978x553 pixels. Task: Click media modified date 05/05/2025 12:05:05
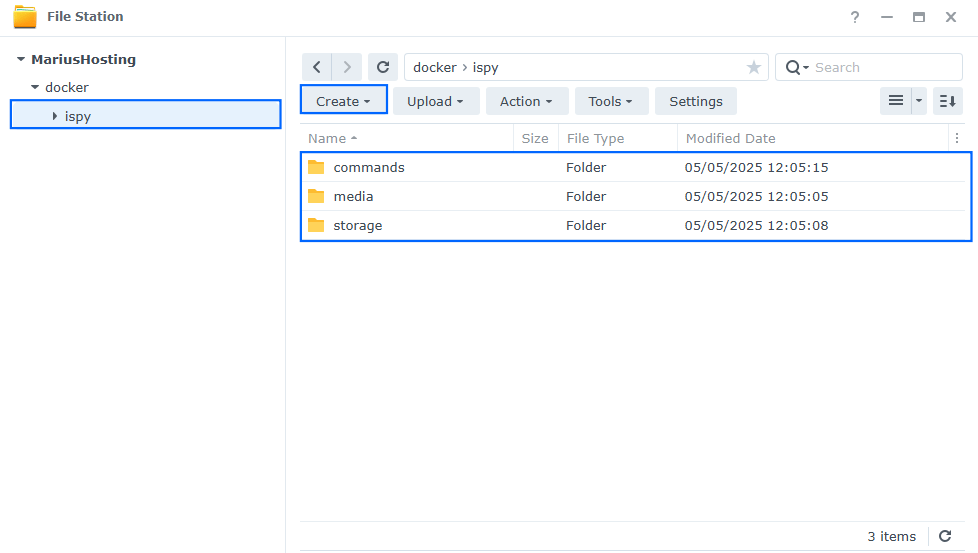(x=757, y=196)
